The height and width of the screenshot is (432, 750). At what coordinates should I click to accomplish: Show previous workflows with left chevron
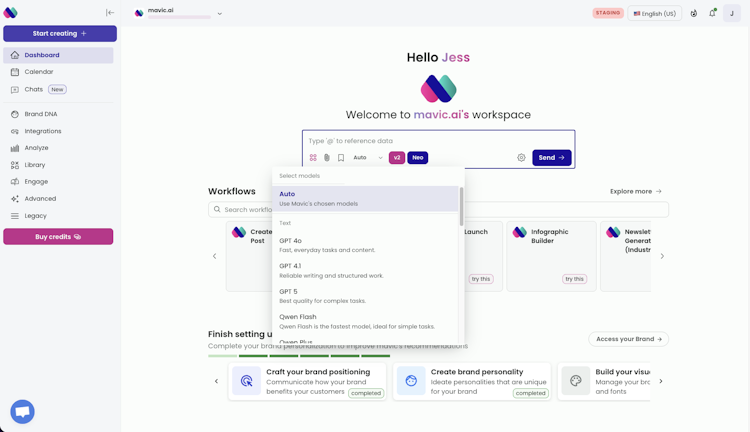point(214,256)
